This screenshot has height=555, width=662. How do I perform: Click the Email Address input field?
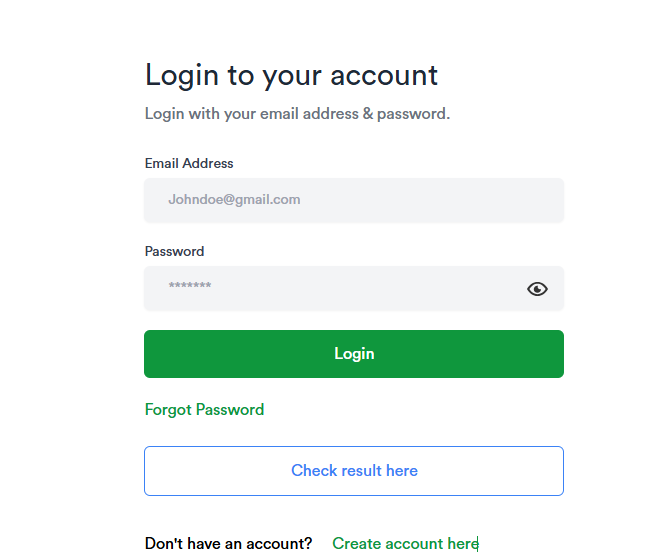click(354, 200)
